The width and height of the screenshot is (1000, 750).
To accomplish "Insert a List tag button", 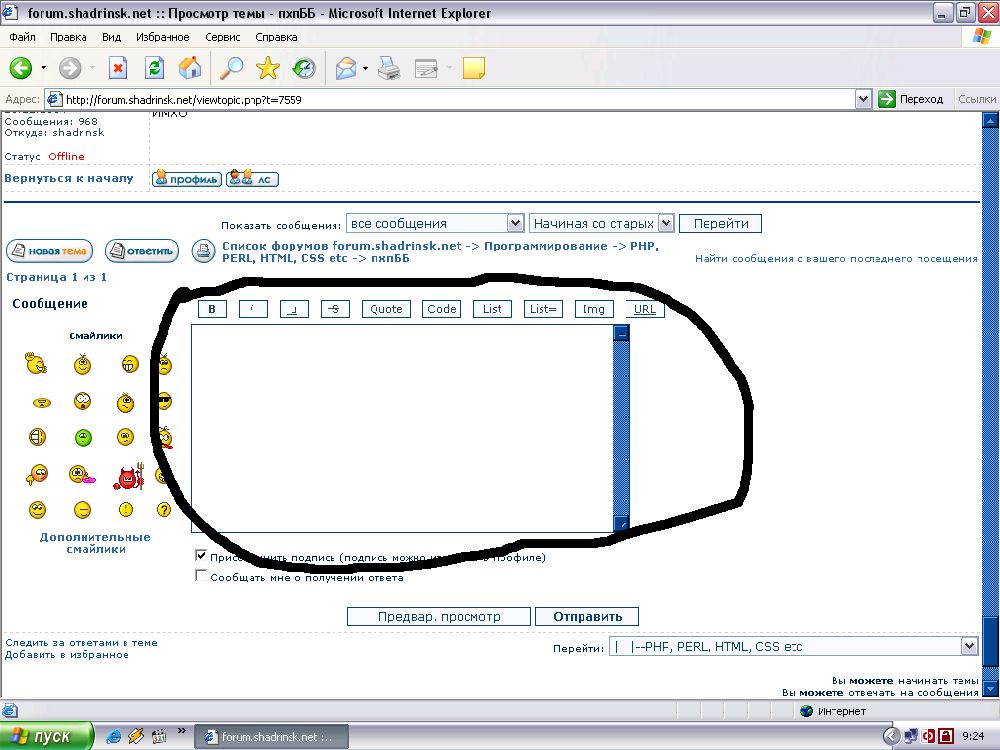I will pyautogui.click(x=492, y=309).
